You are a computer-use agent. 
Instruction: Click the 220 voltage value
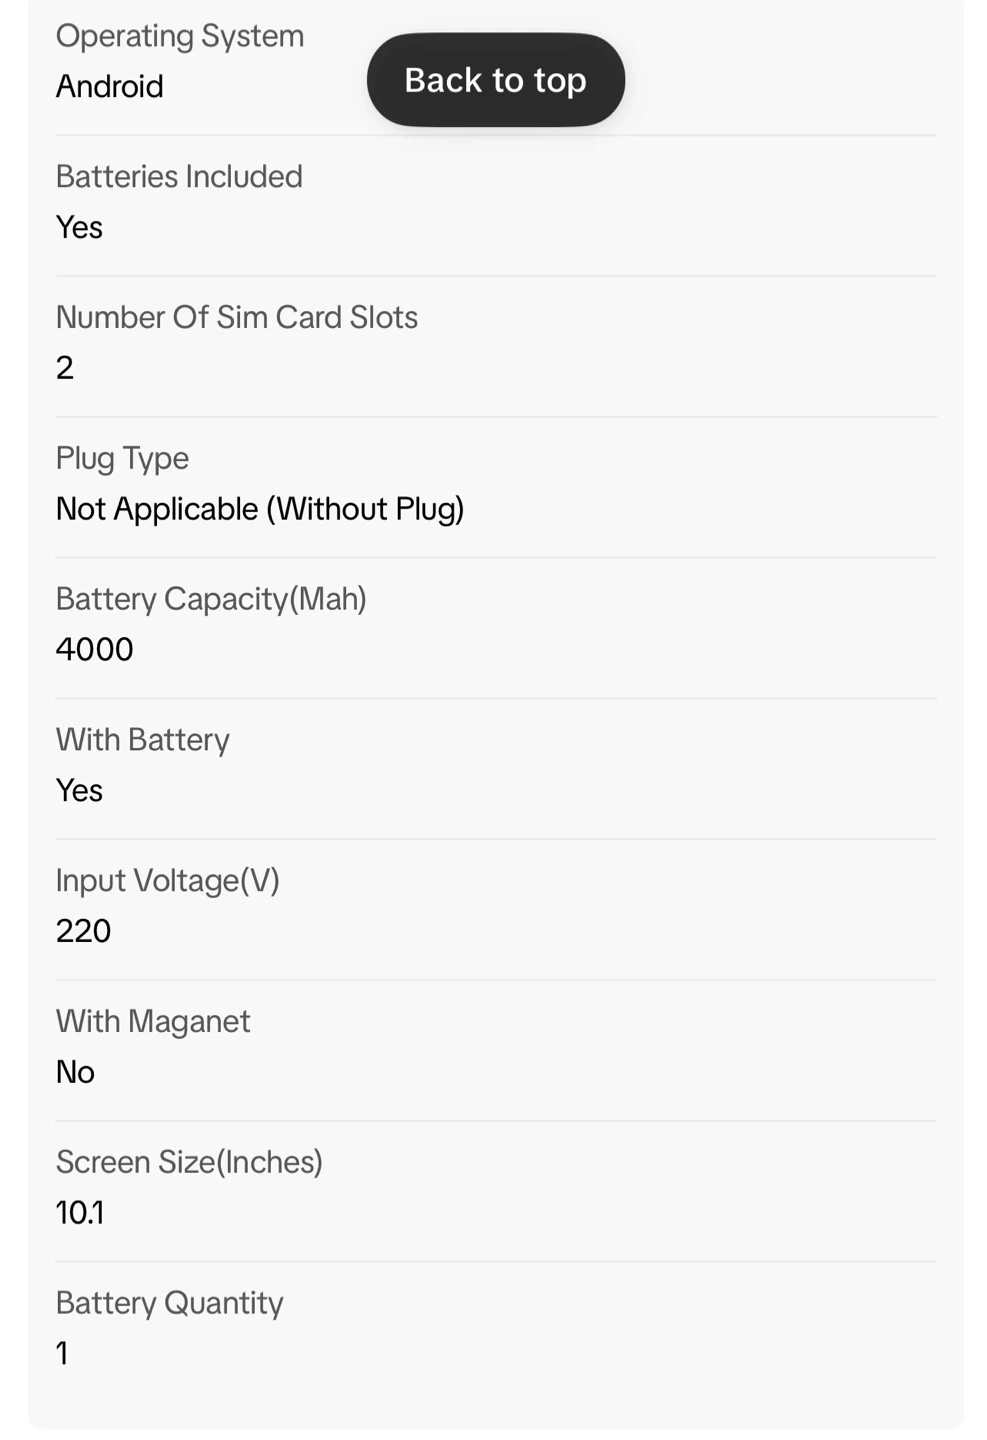pos(84,931)
